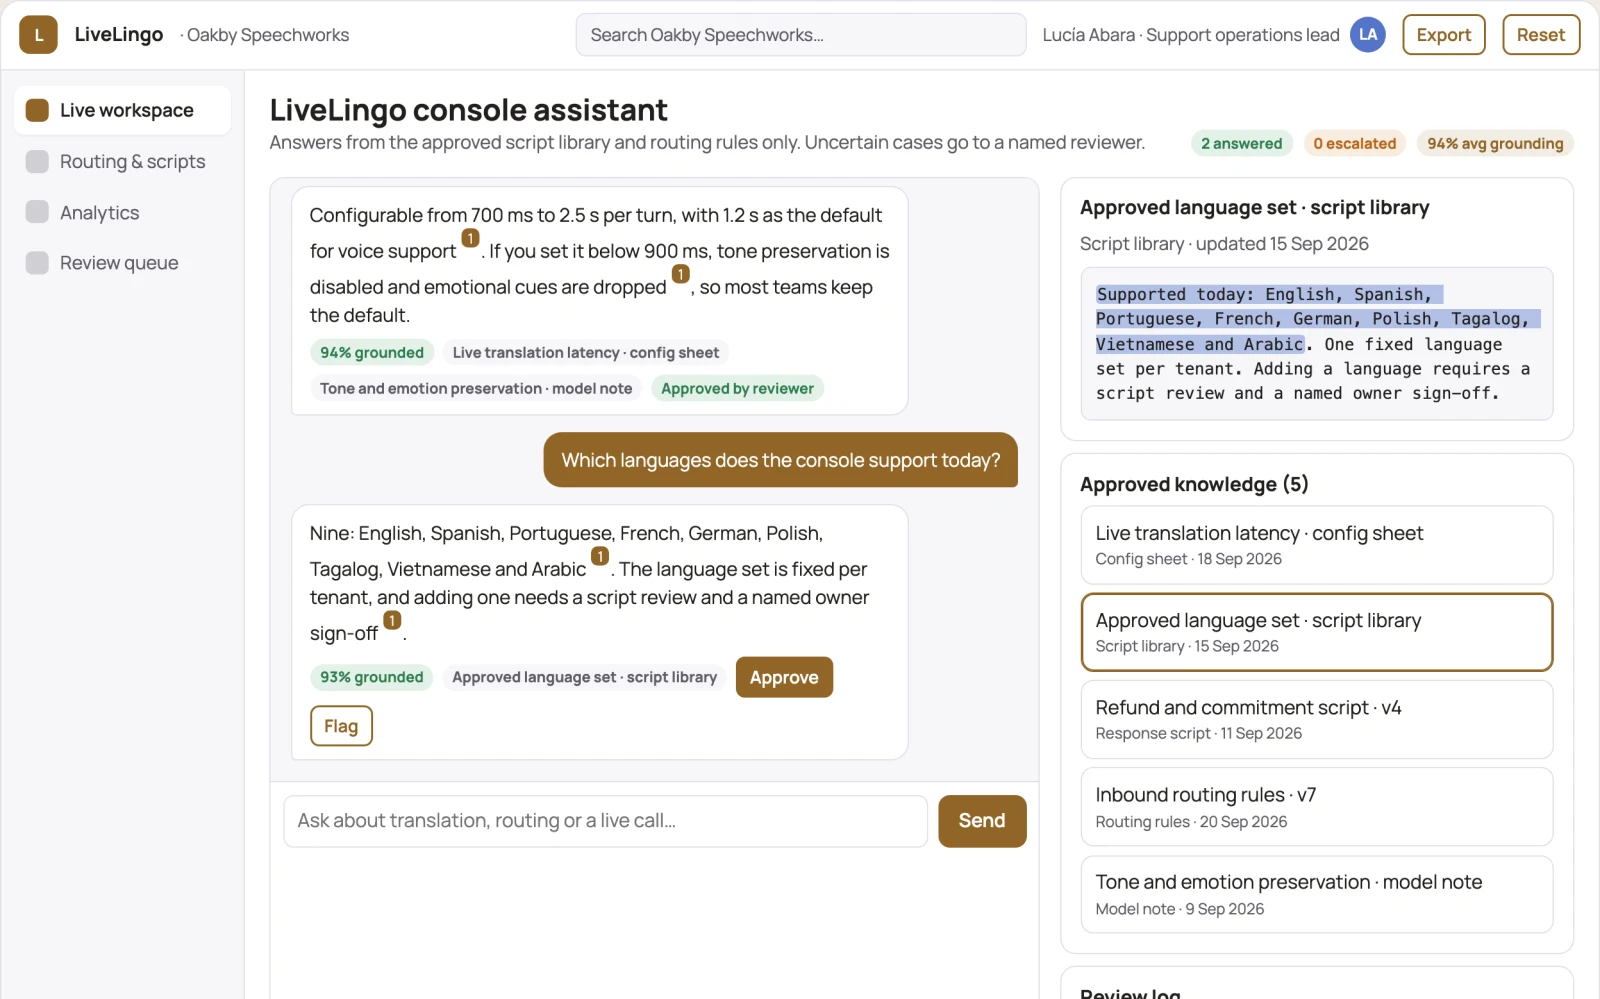Click the Reset button
Image resolution: width=1600 pixels, height=999 pixels.
click(1540, 35)
